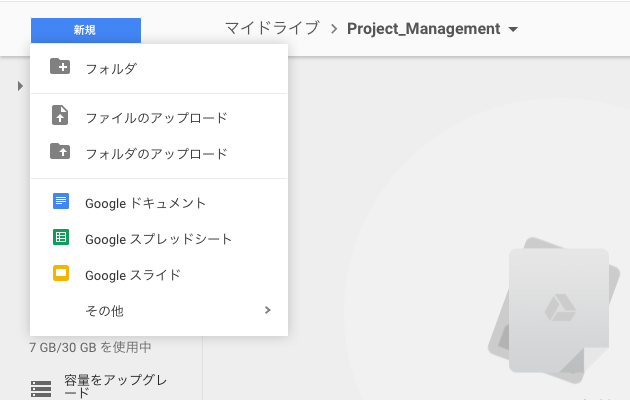Viewport: 630px width, 400px height.
Task: Choose ファイルのアップロード option
Action: [x=159, y=118]
